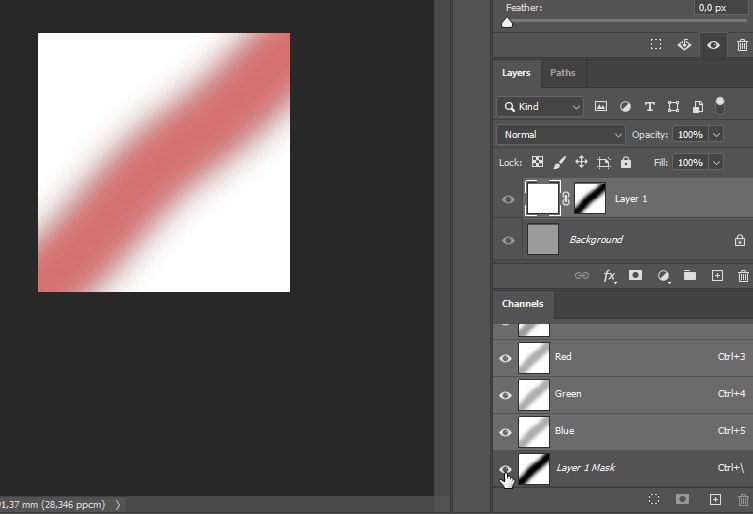Select the Blue channel row
Image resolution: width=753 pixels, height=514 pixels.
point(623,432)
